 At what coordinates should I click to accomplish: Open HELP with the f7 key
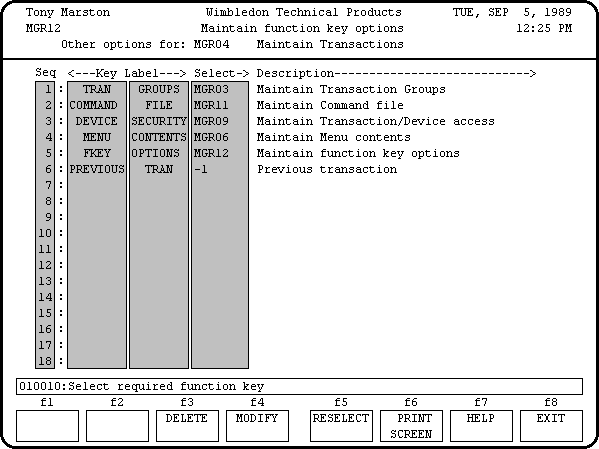click(x=481, y=426)
